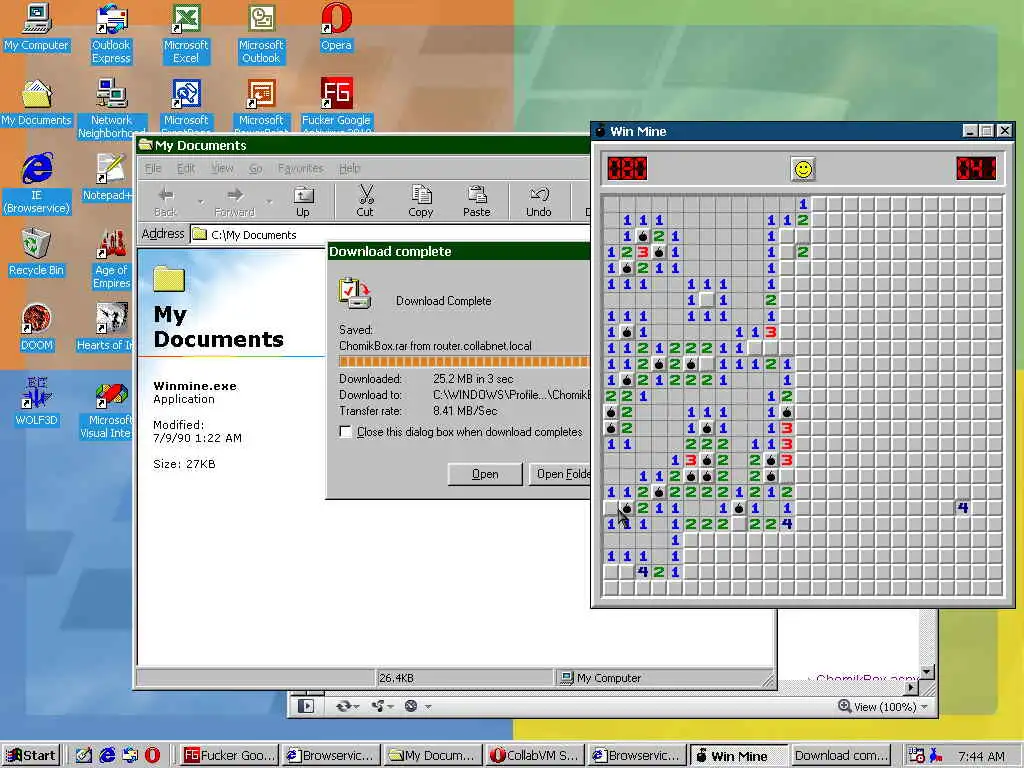This screenshot has width=1024, height=768.
Task: Select the Microsoft Visual InterDev desktop icon
Action: pyautogui.click(x=107, y=409)
